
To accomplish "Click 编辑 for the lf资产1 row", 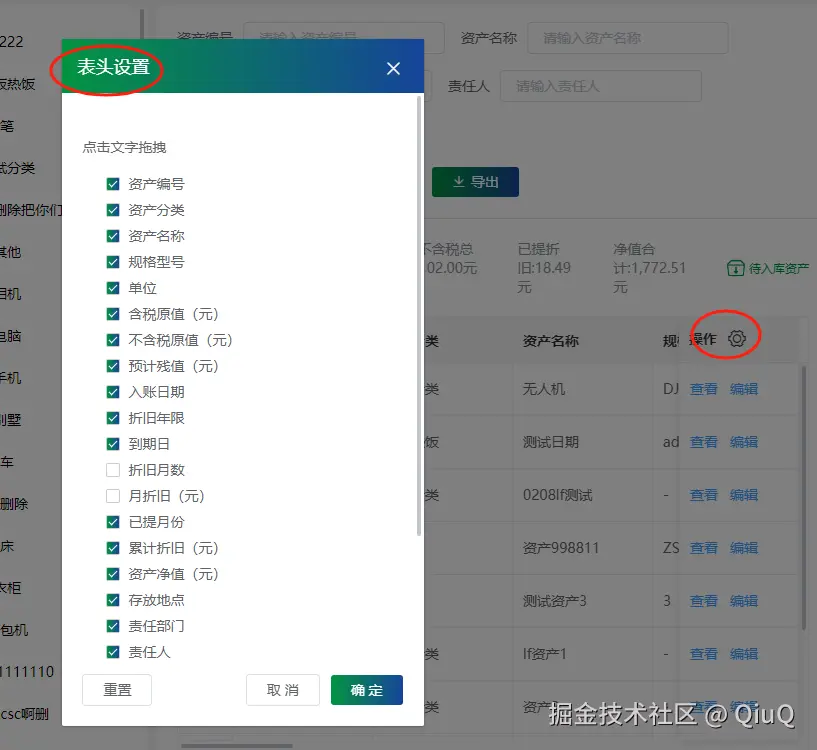I will [744, 654].
